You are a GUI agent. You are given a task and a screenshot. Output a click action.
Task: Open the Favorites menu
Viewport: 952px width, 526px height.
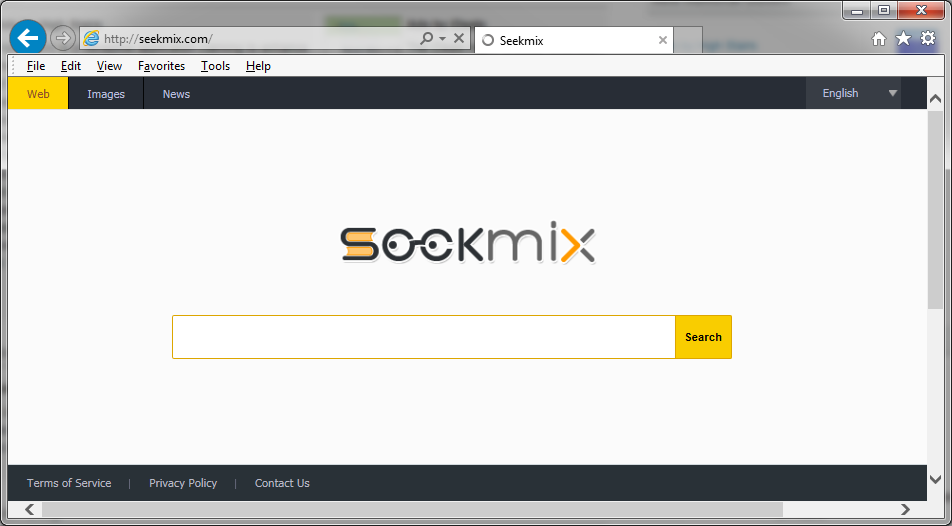pos(161,66)
